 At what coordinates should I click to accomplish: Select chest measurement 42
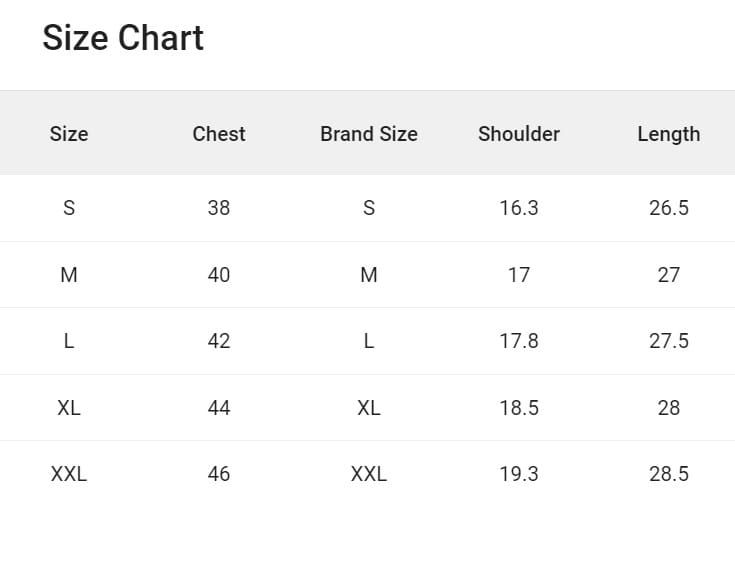point(219,341)
